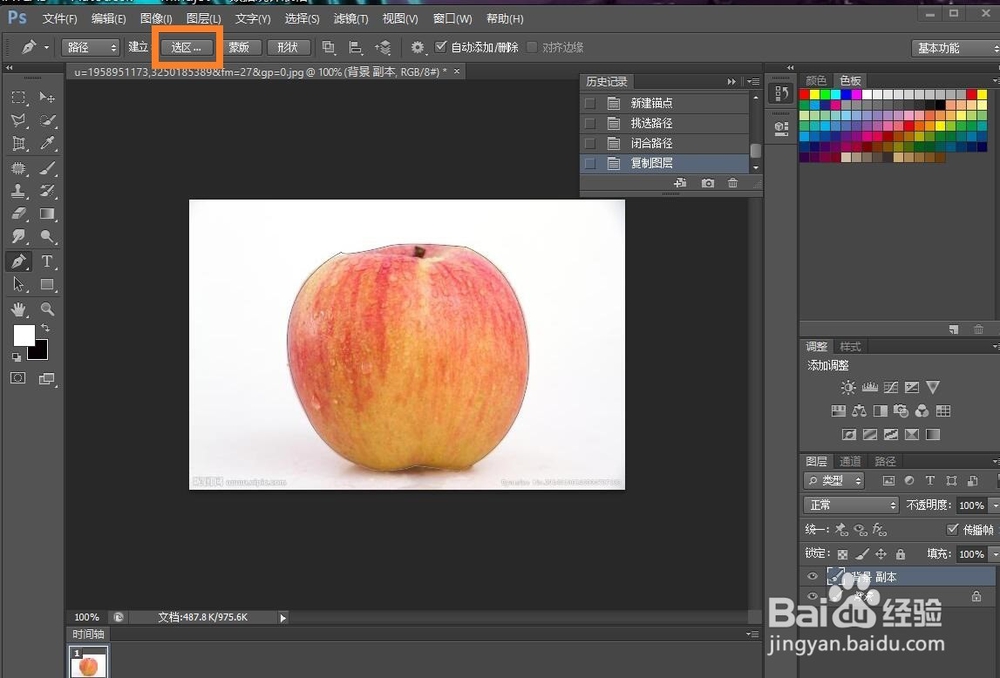Select the 闭合路径 history state
The image size is (1000, 678).
pyautogui.click(x=664, y=144)
